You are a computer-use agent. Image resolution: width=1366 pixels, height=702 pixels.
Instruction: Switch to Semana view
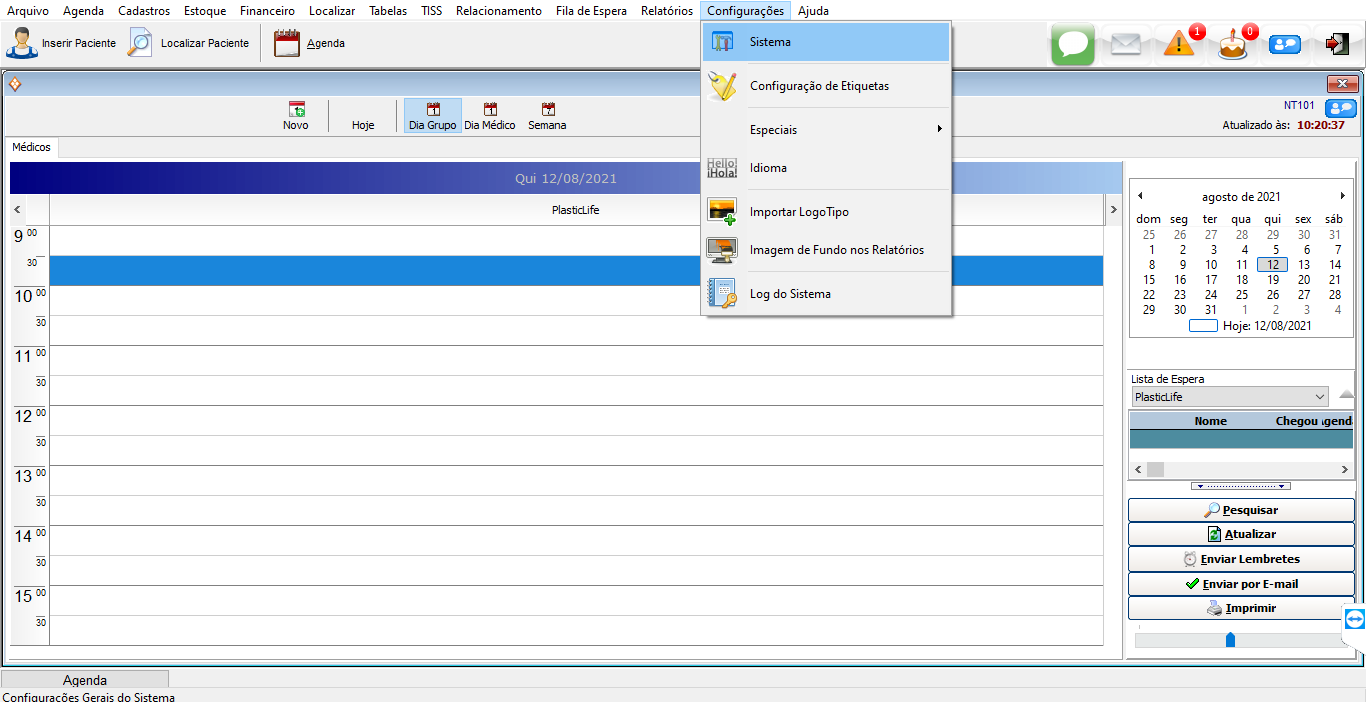[x=547, y=116]
